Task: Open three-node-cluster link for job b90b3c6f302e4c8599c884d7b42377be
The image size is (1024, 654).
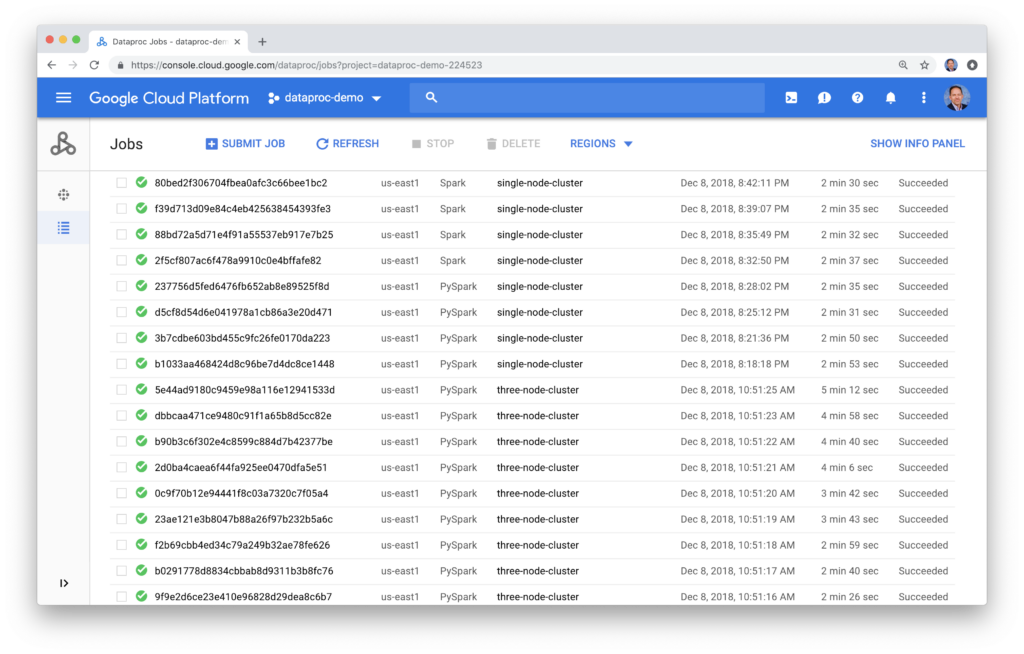Action: tap(537, 442)
